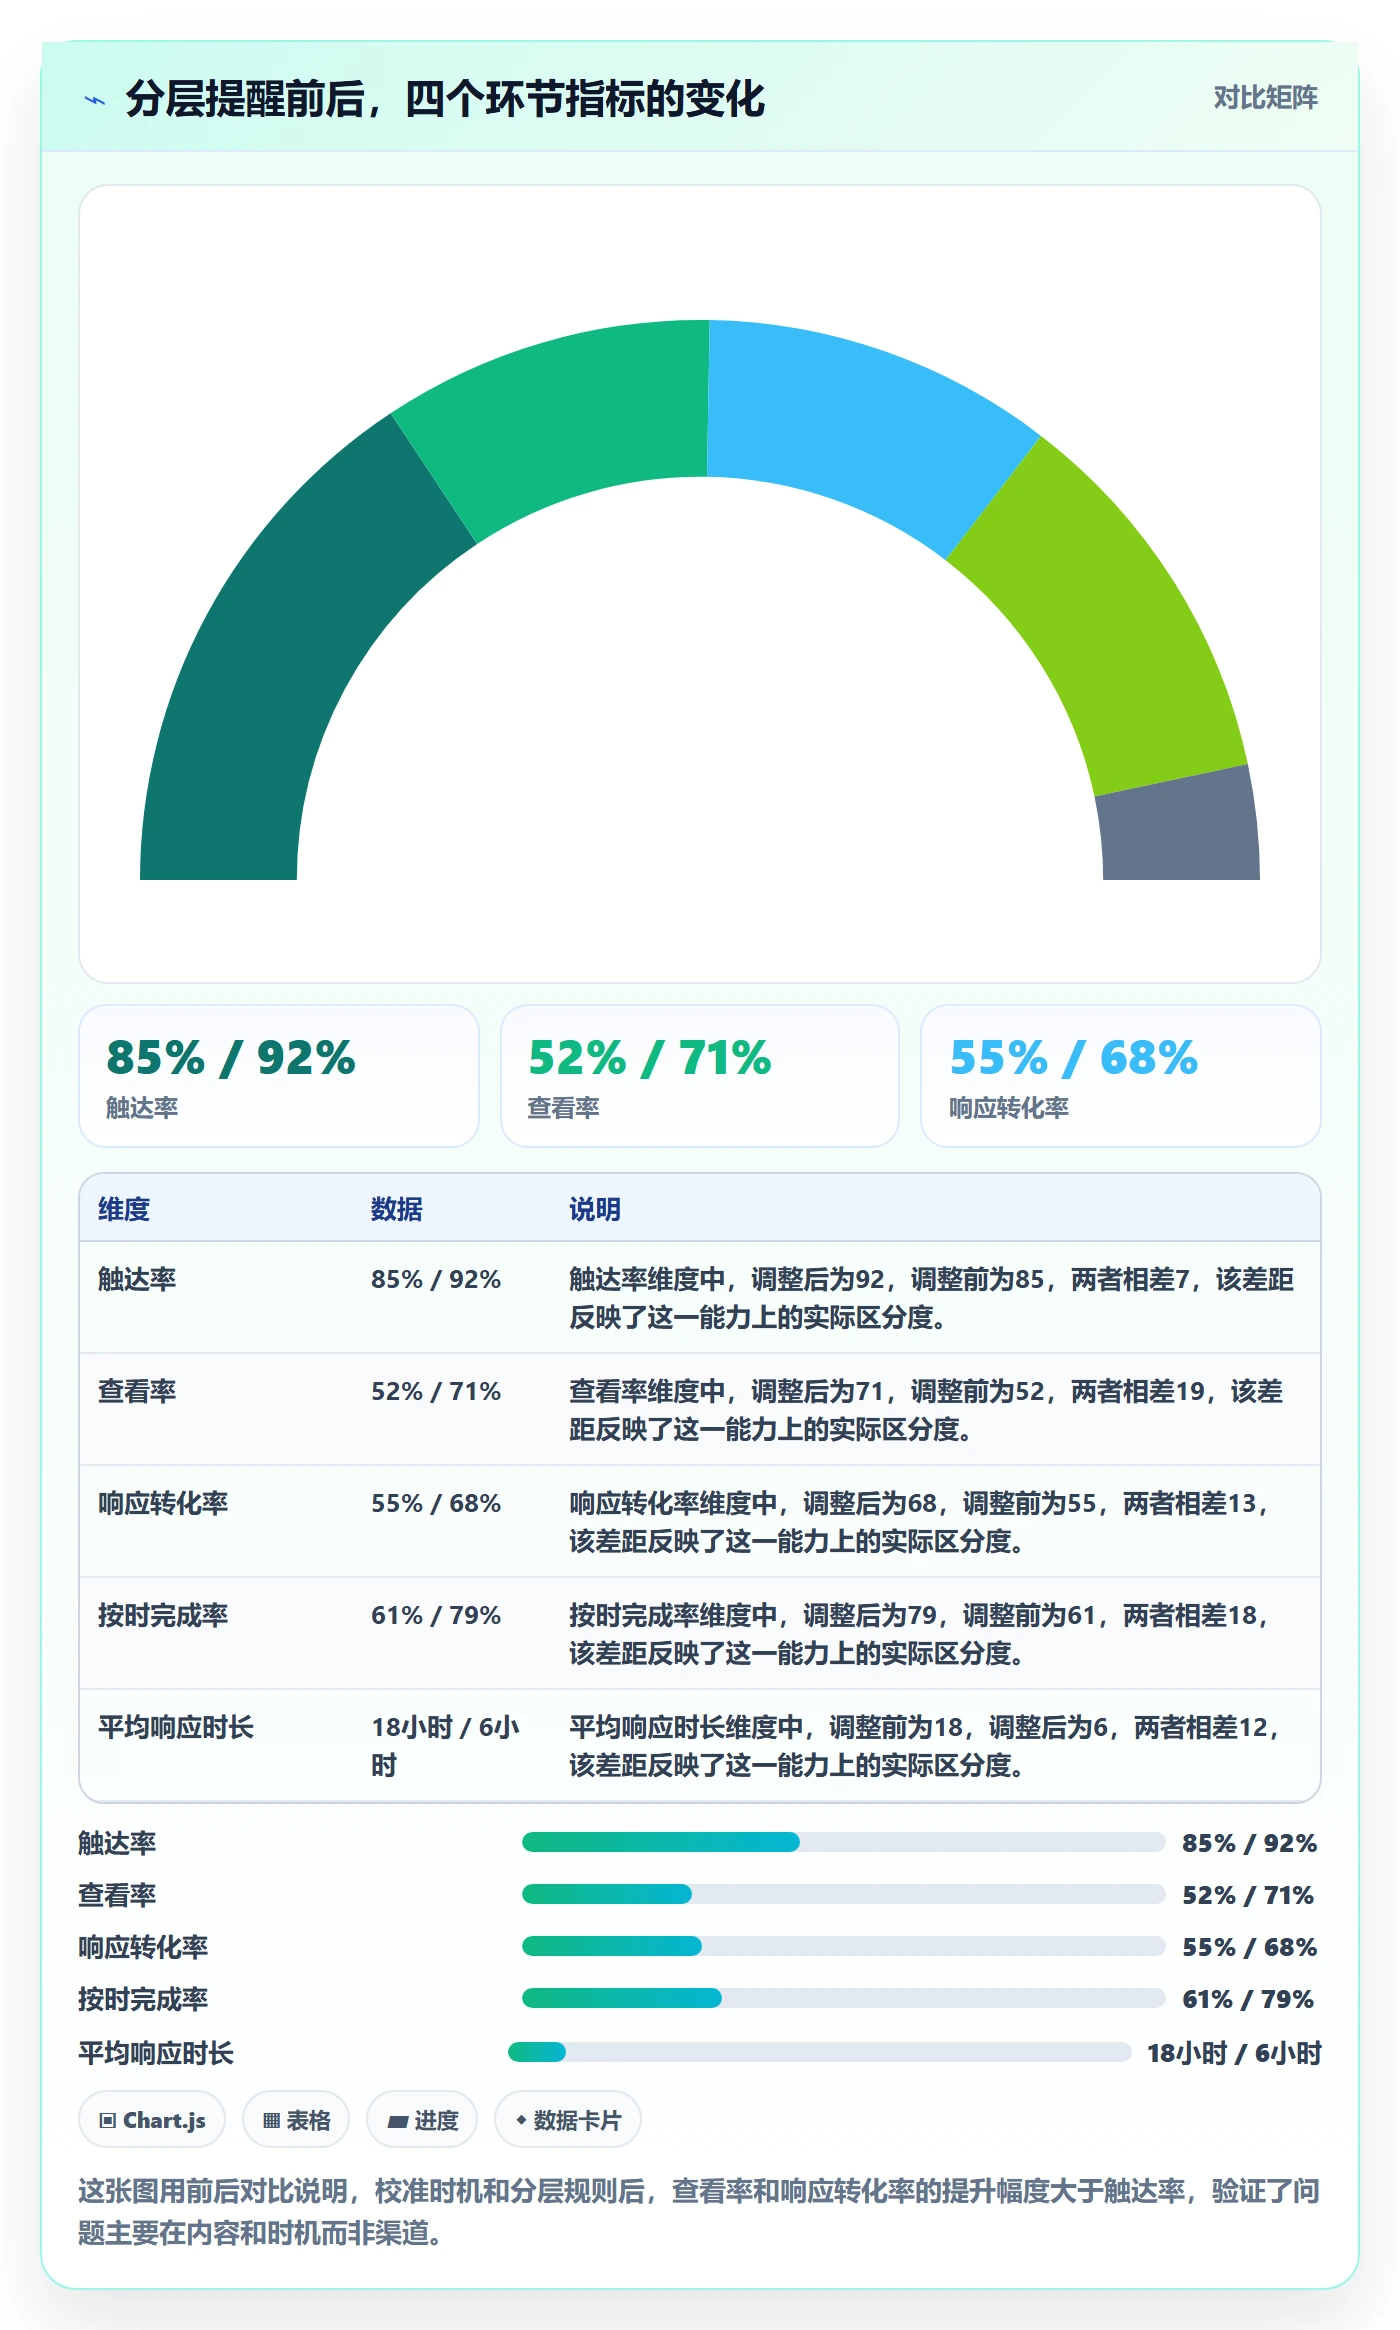Screen dimensions: 1400x2330
Task: Open the 85% / 92% 触达率 stat card
Action: [279, 1076]
